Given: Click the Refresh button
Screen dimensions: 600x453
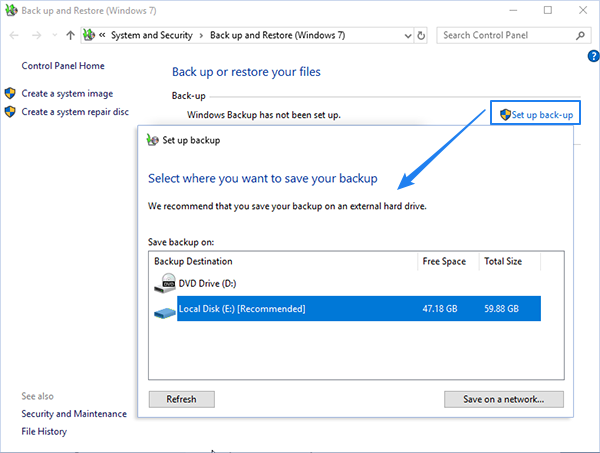Looking at the screenshot, I should coord(182,399).
